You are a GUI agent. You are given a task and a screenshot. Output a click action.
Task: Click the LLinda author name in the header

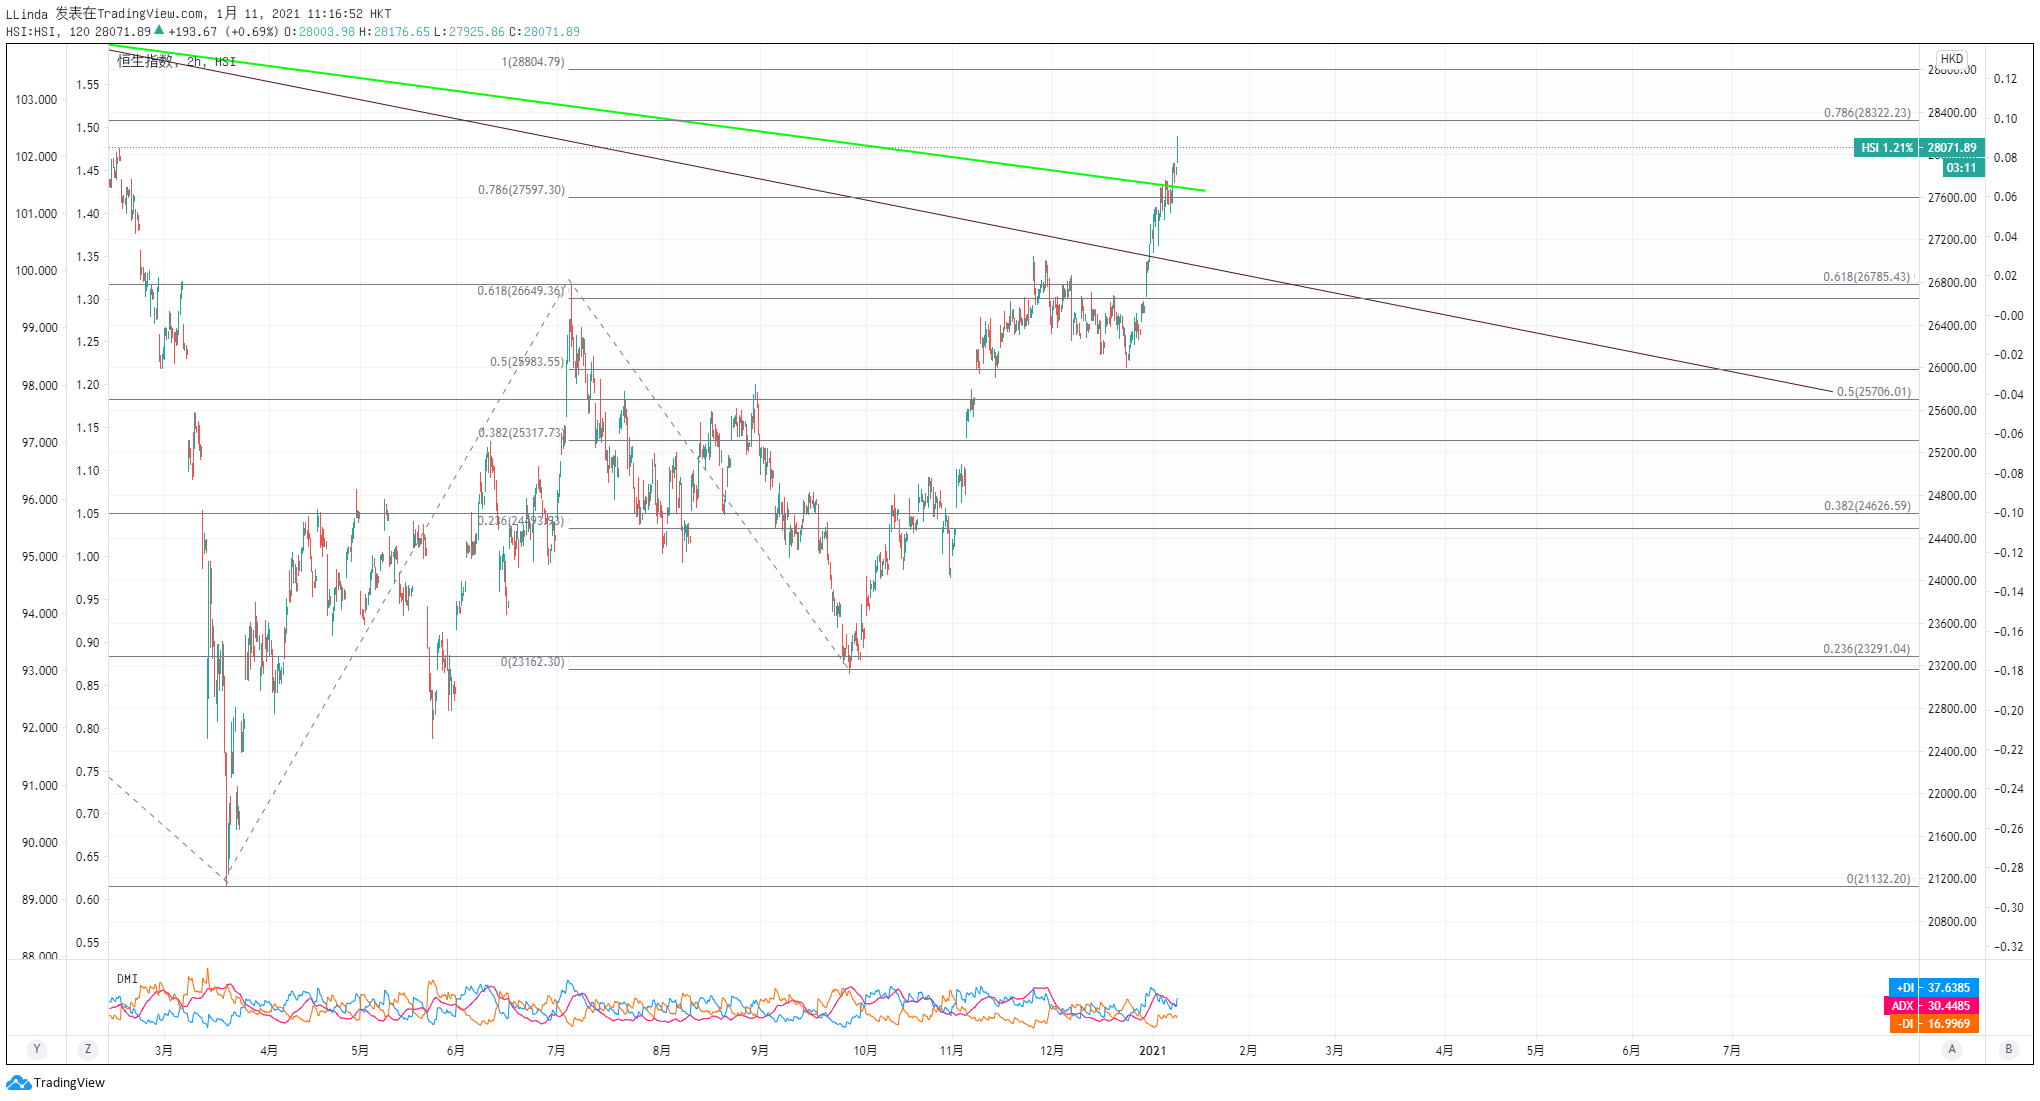pos(27,14)
